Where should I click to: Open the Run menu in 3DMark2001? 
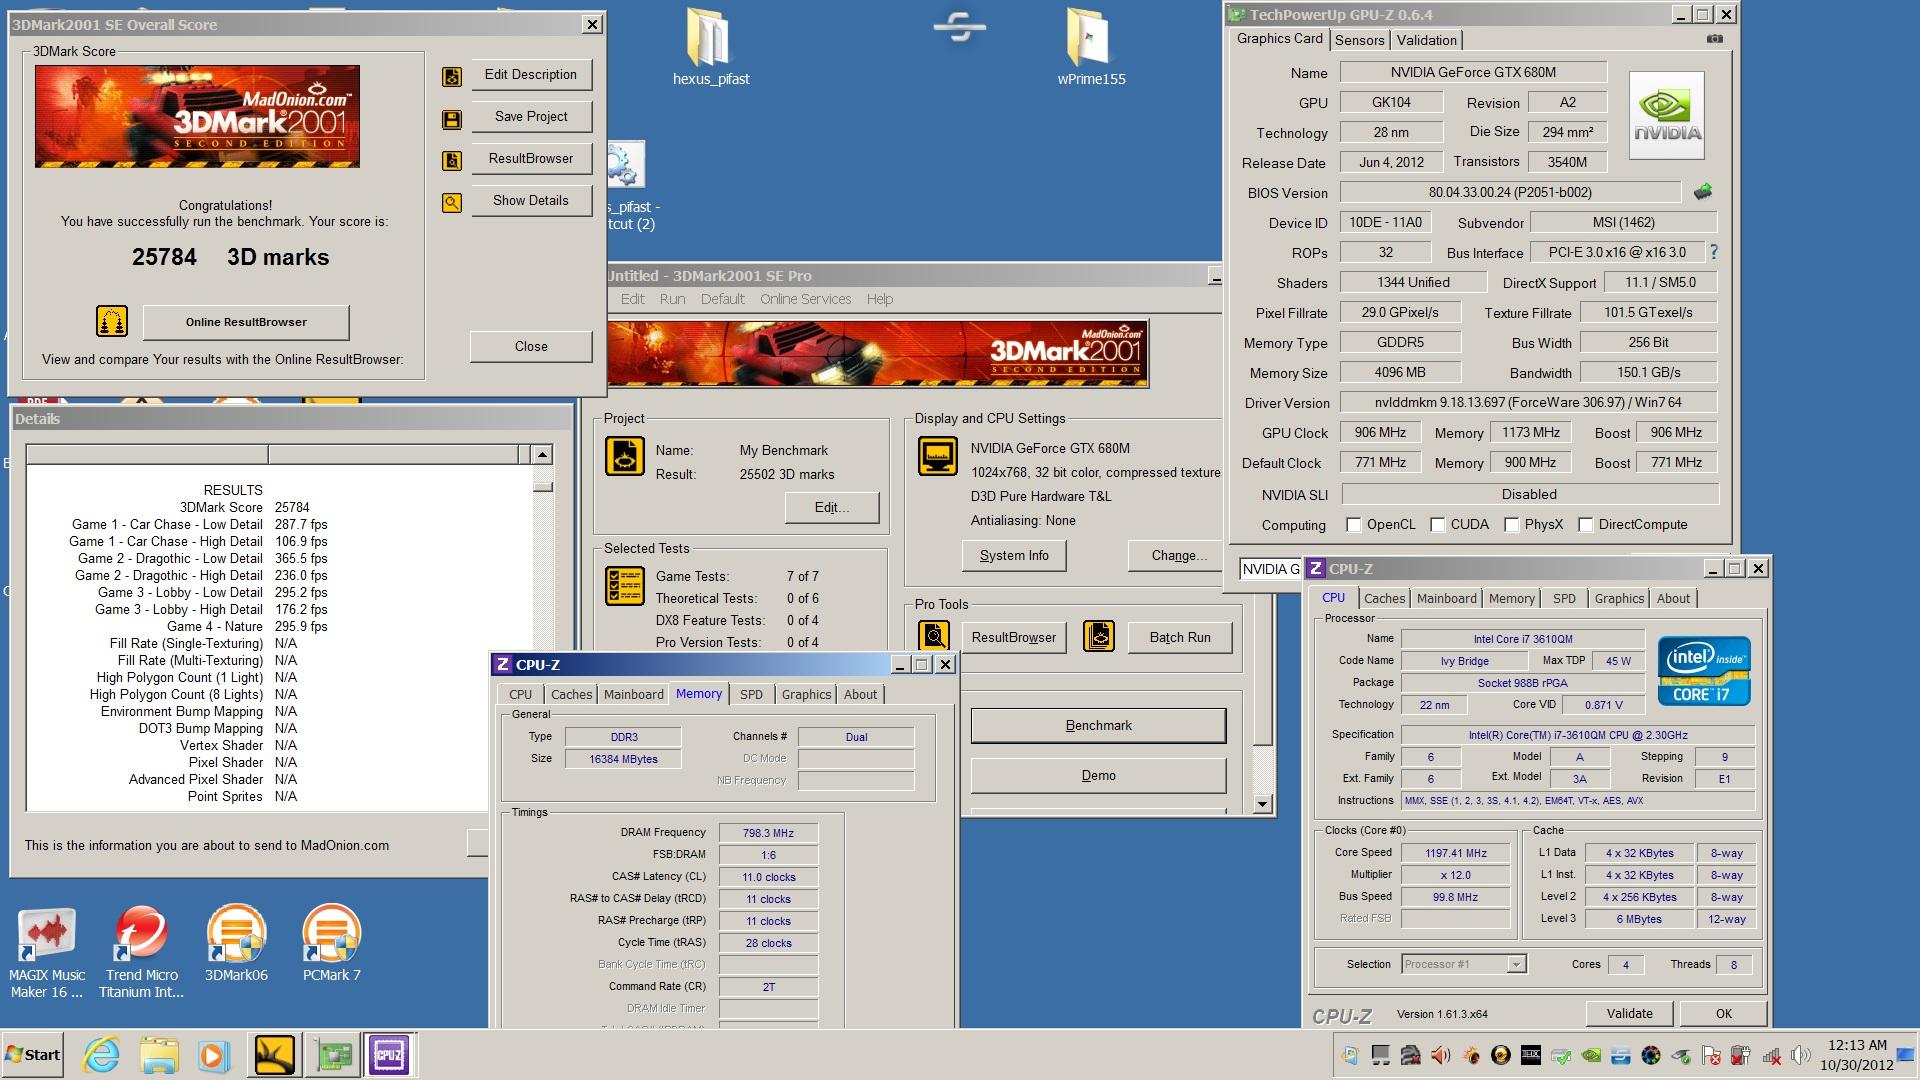tap(672, 299)
